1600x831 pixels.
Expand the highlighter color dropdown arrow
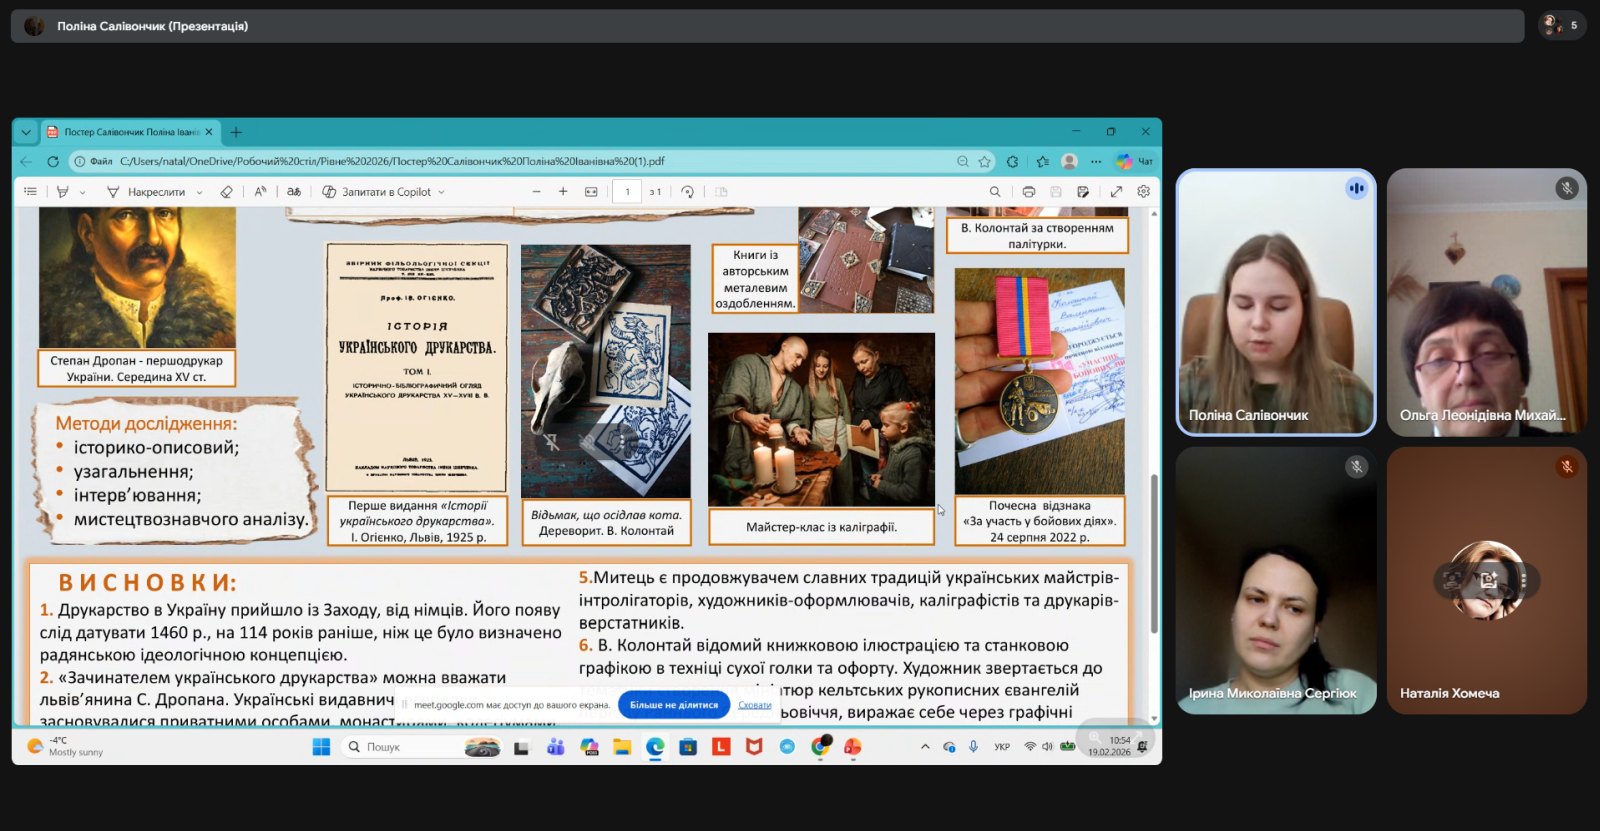82,192
